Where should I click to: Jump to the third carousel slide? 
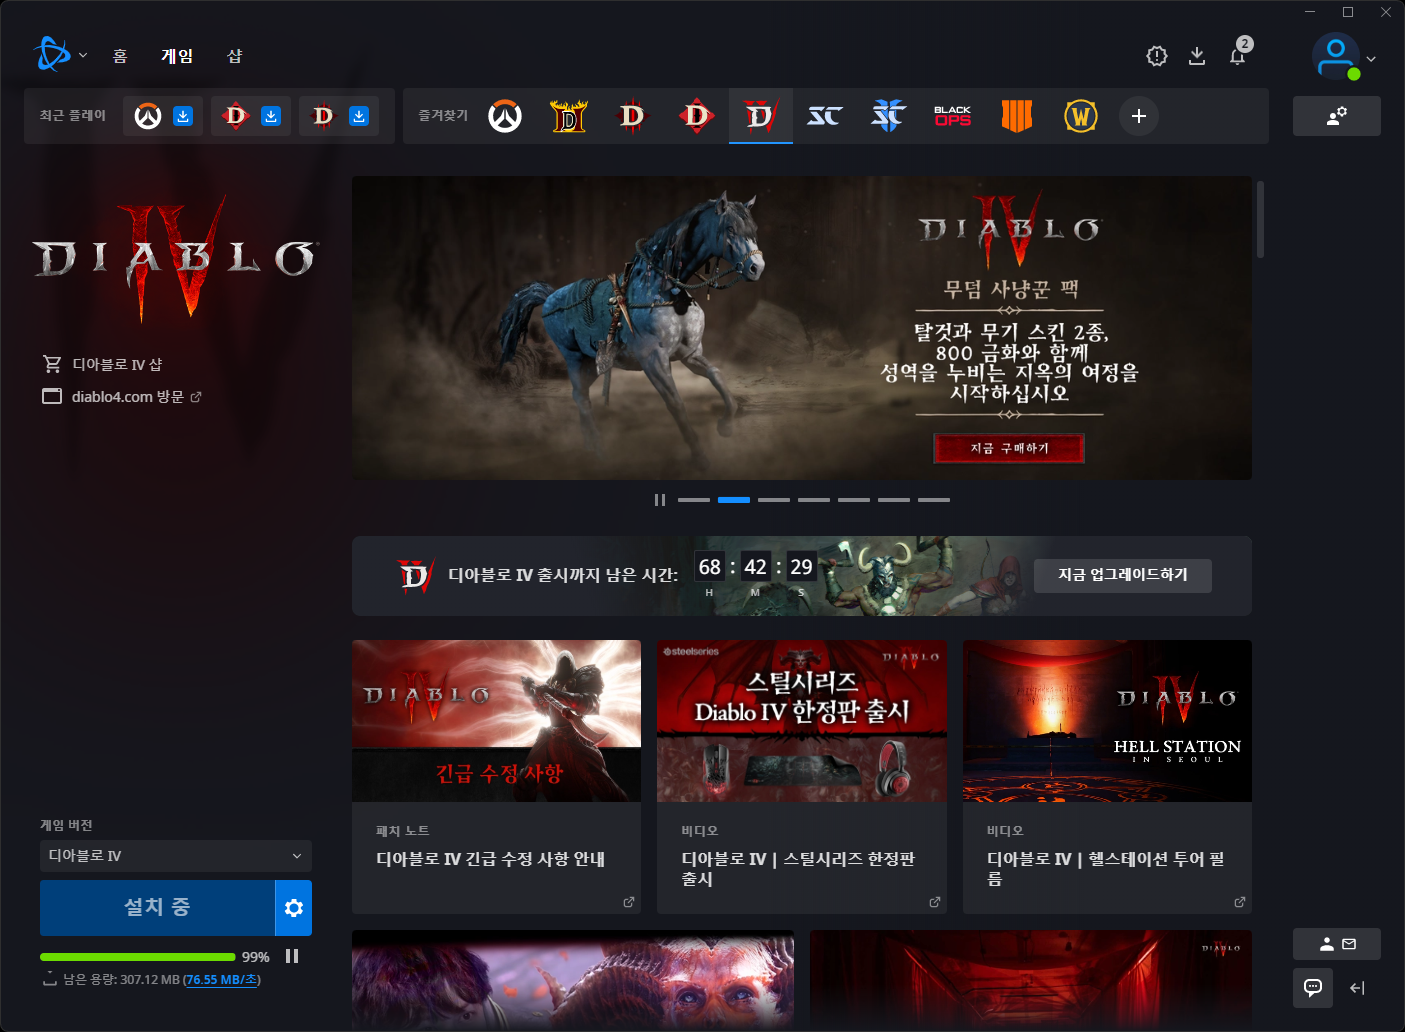coord(774,500)
